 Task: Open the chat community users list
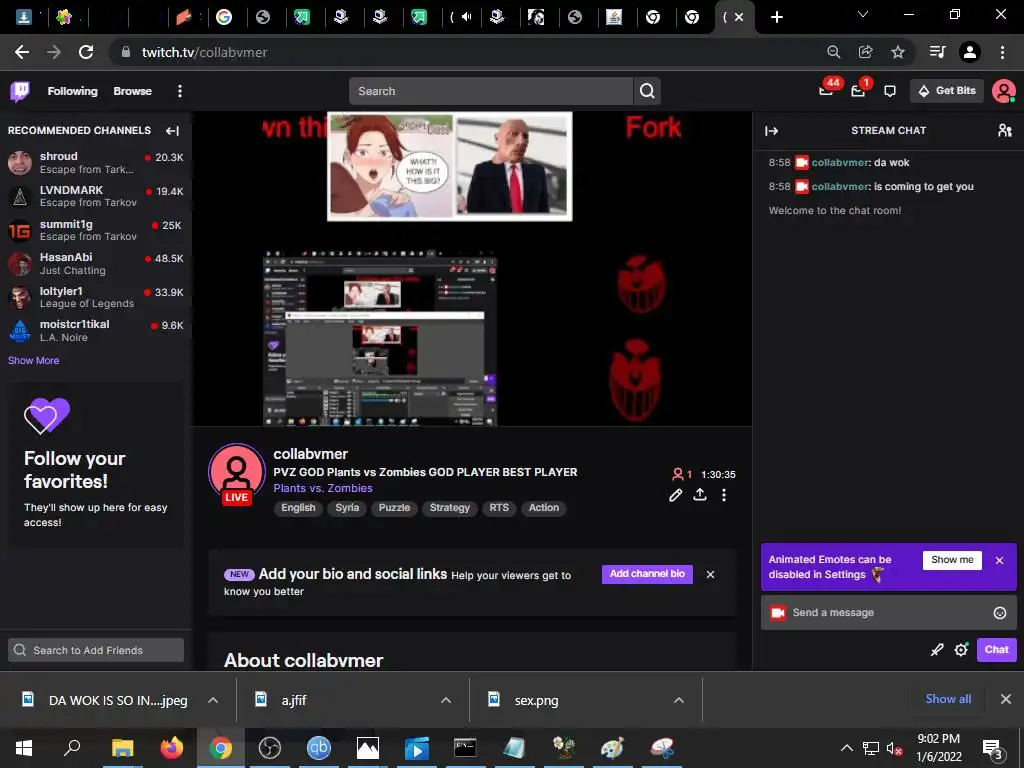pos(1004,131)
